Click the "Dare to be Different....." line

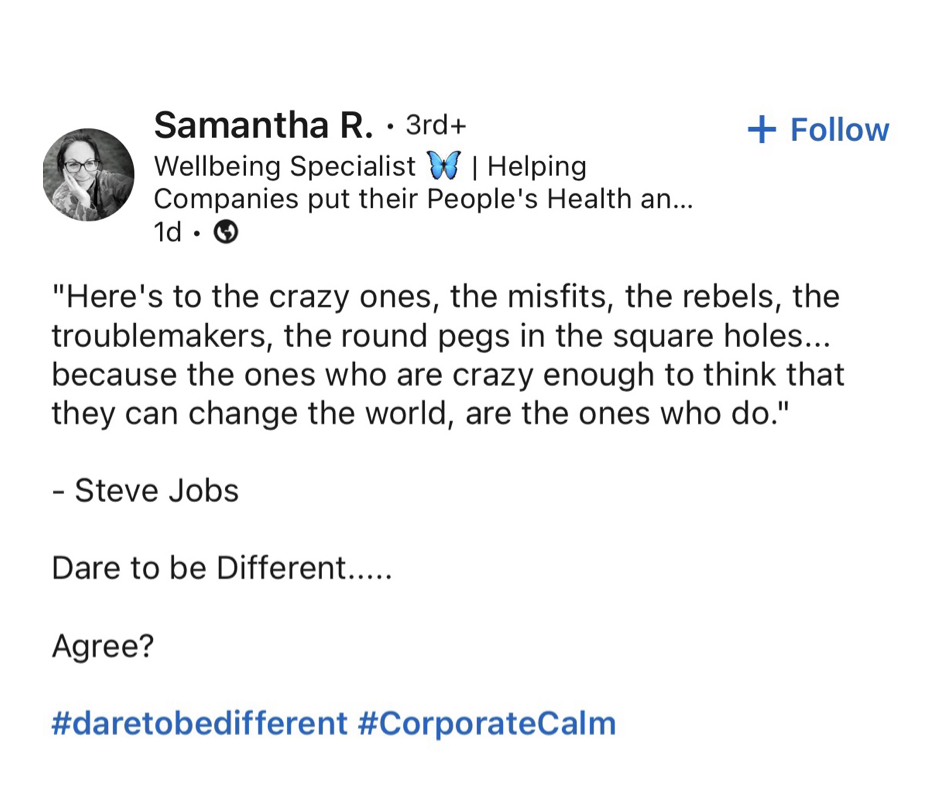coord(221,568)
